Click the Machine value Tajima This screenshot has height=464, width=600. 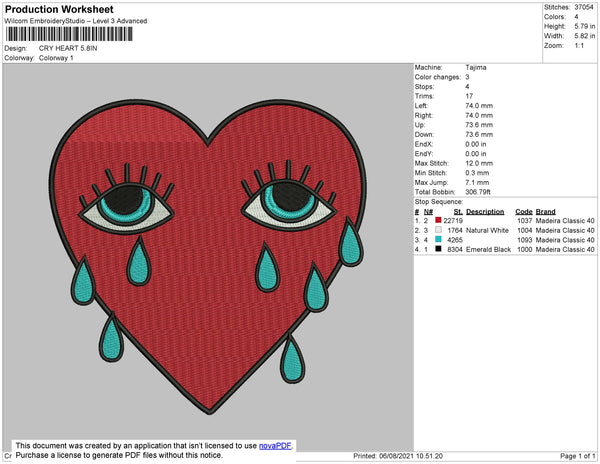pyautogui.click(x=476, y=67)
